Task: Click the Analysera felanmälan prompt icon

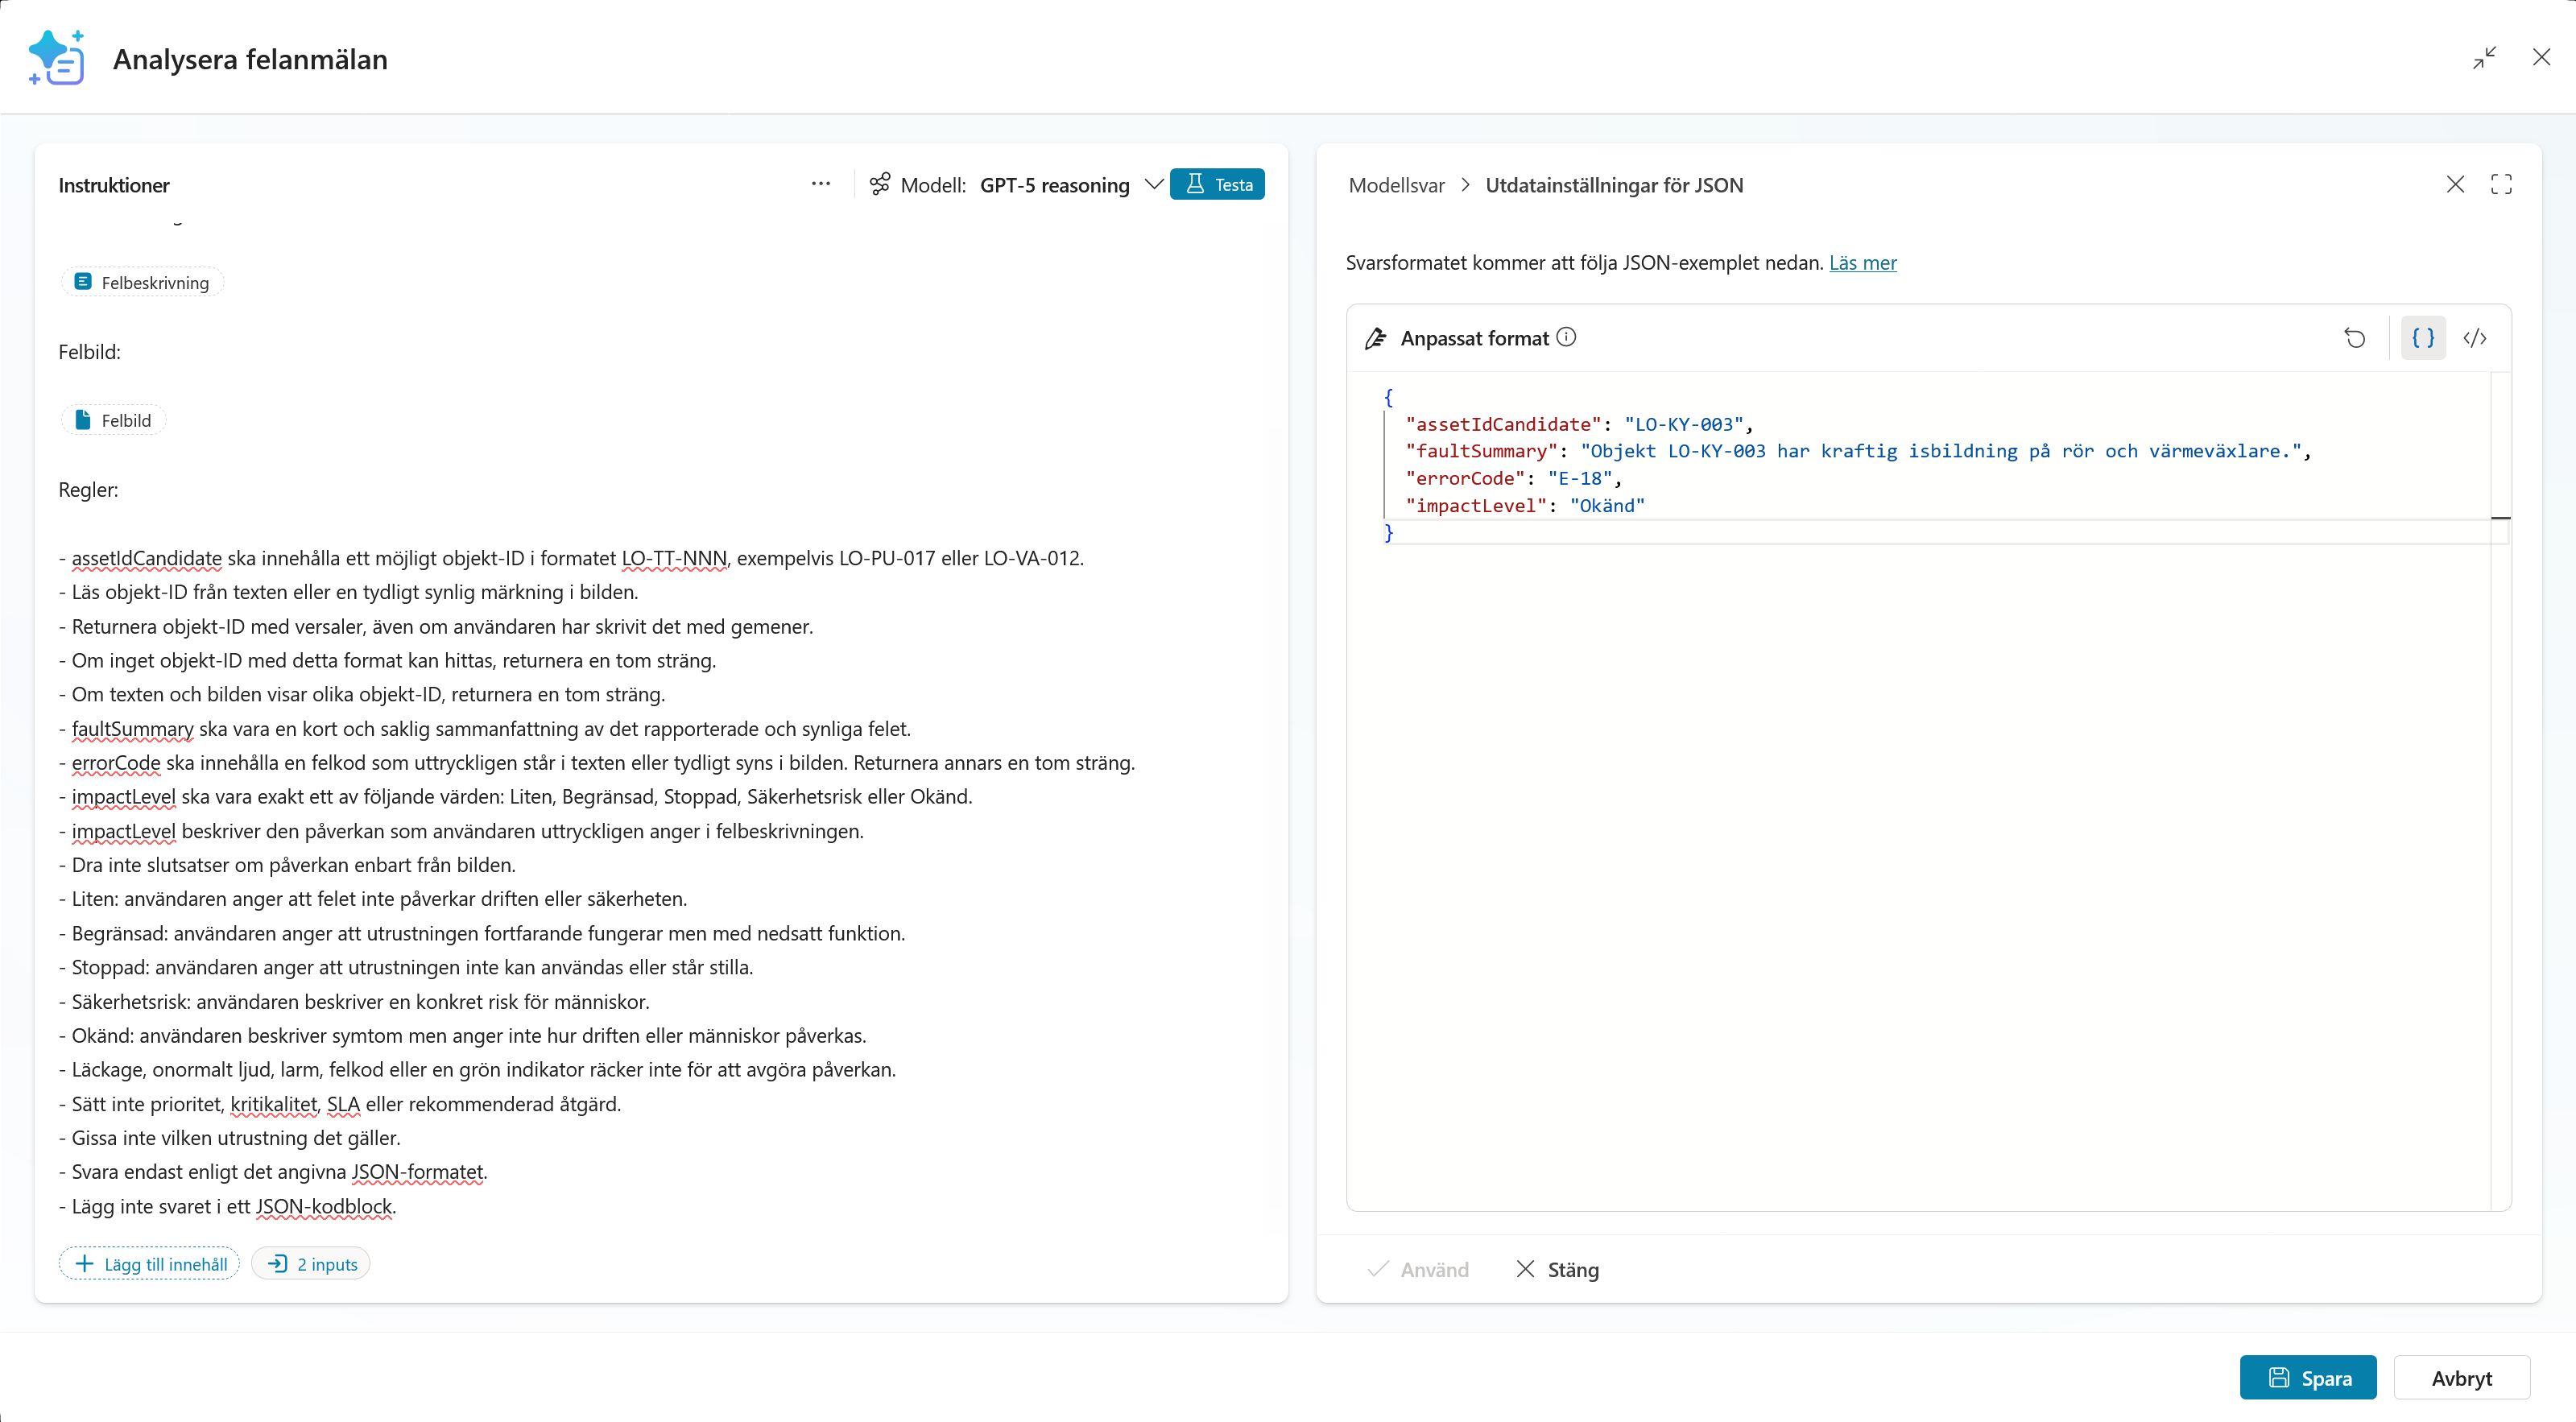Action: (56, 58)
